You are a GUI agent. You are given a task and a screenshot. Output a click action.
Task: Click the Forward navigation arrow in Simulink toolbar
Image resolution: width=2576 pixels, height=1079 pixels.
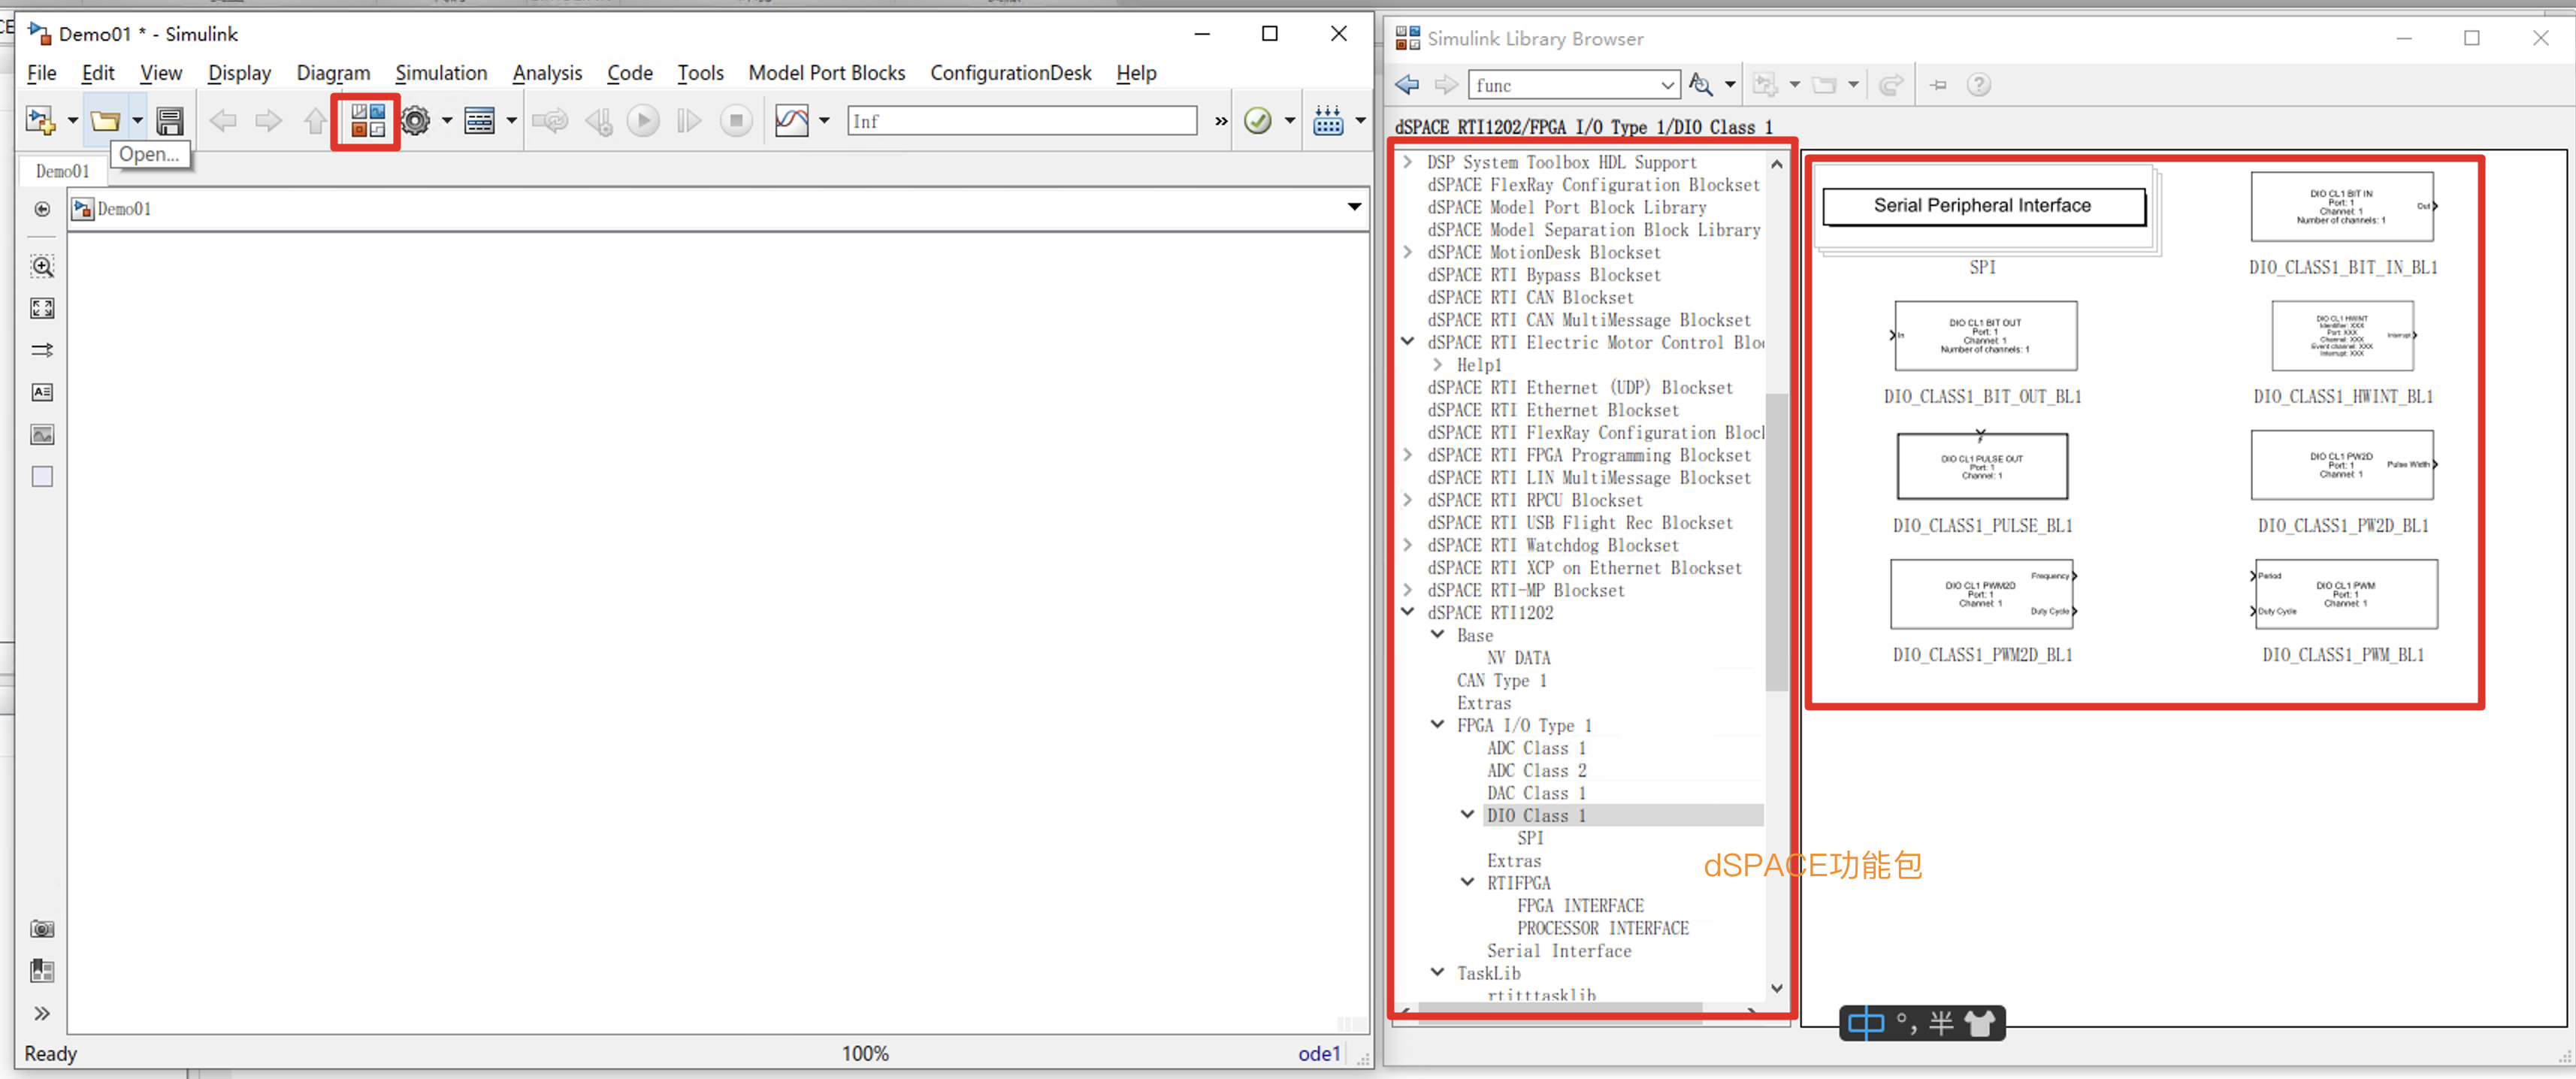[x=269, y=121]
